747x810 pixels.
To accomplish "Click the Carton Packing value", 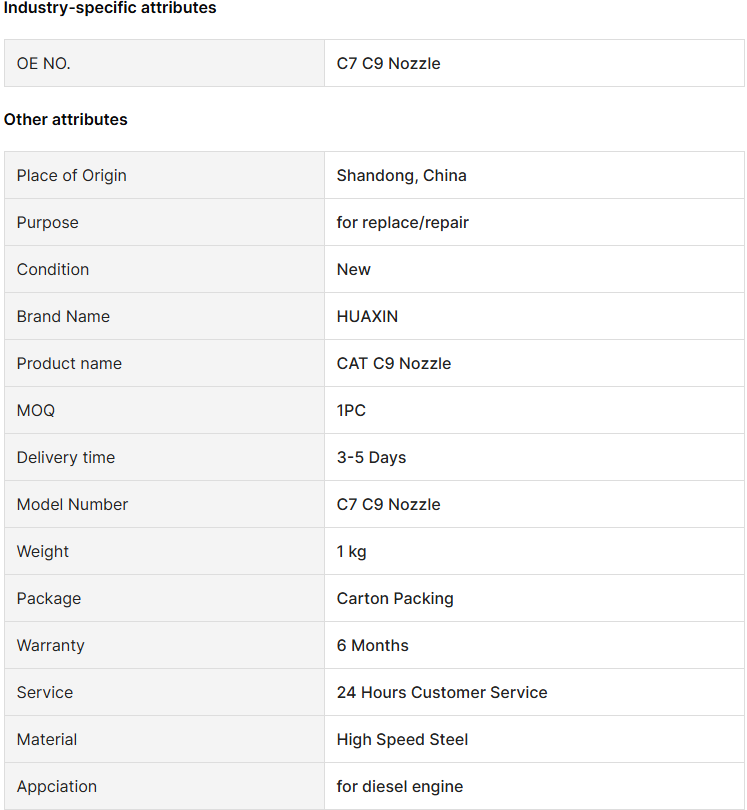I will click(395, 599).
